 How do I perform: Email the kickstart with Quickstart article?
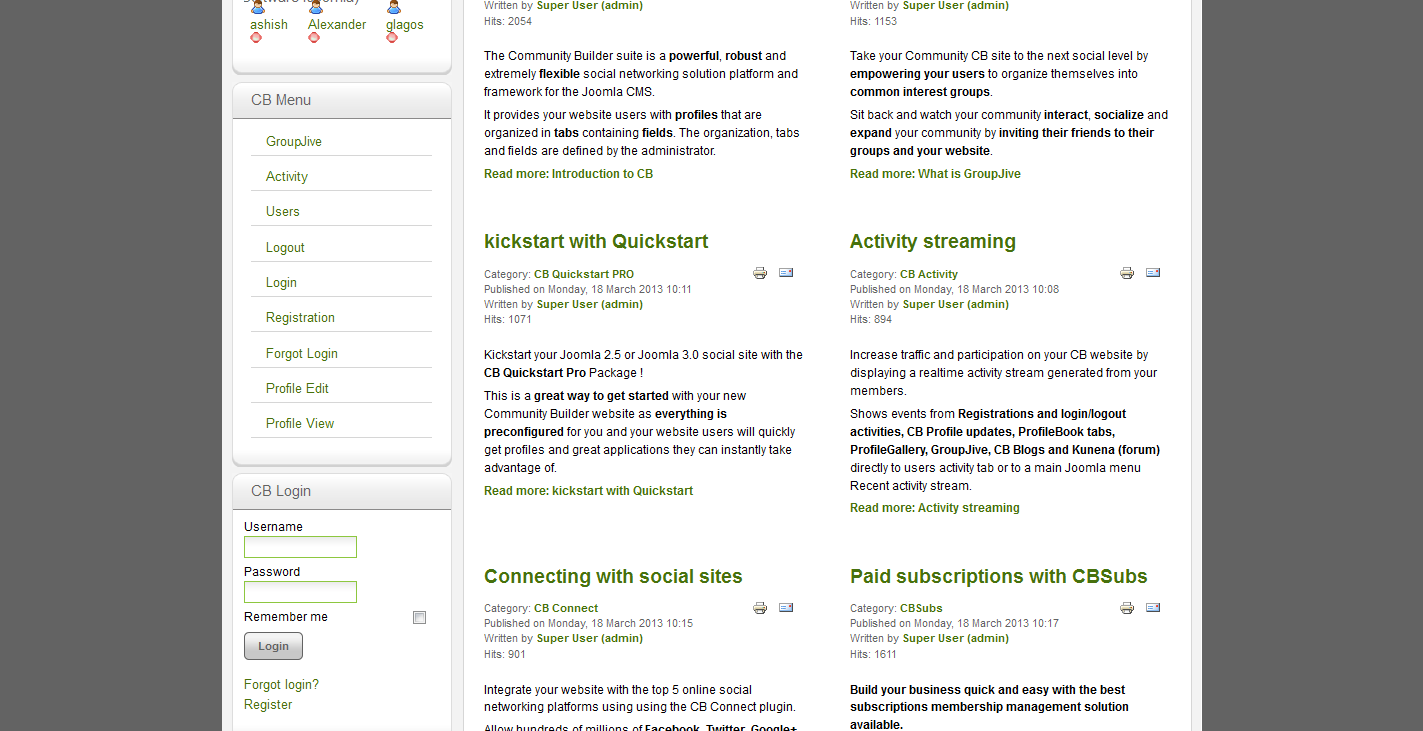tap(786, 272)
